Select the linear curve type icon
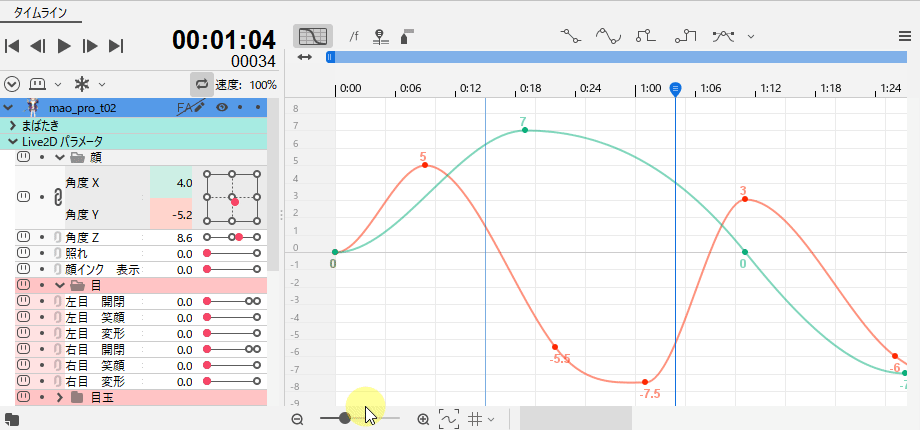 (x=571, y=36)
